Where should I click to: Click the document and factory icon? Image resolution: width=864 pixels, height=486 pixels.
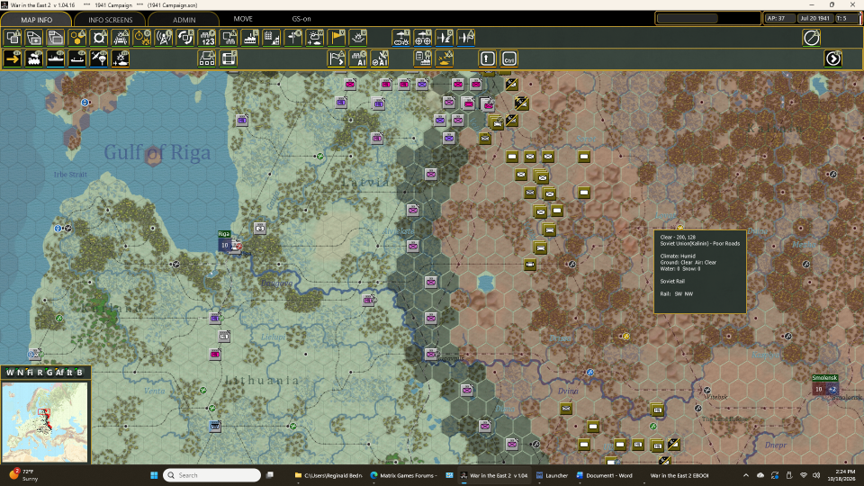[423, 58]
